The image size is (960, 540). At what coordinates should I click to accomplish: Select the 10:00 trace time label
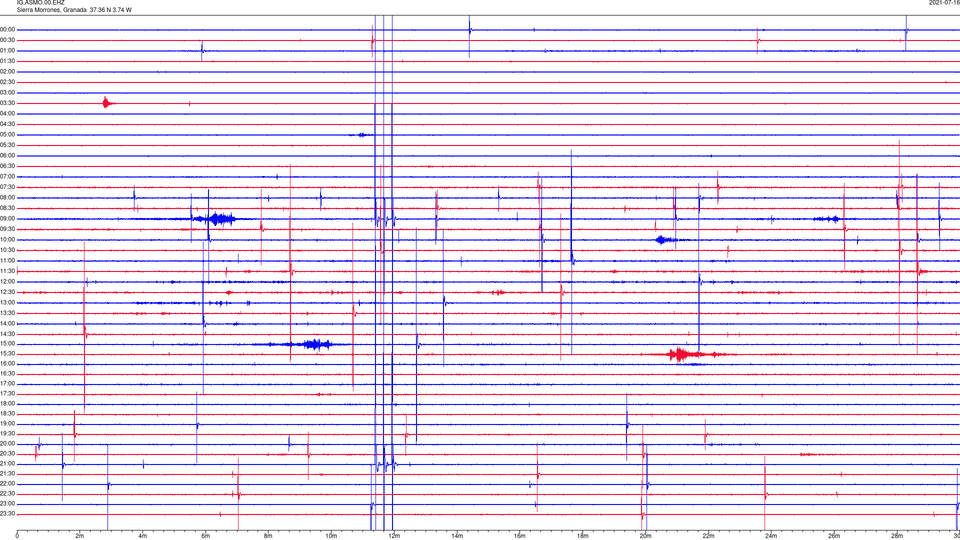coord(8,240)
